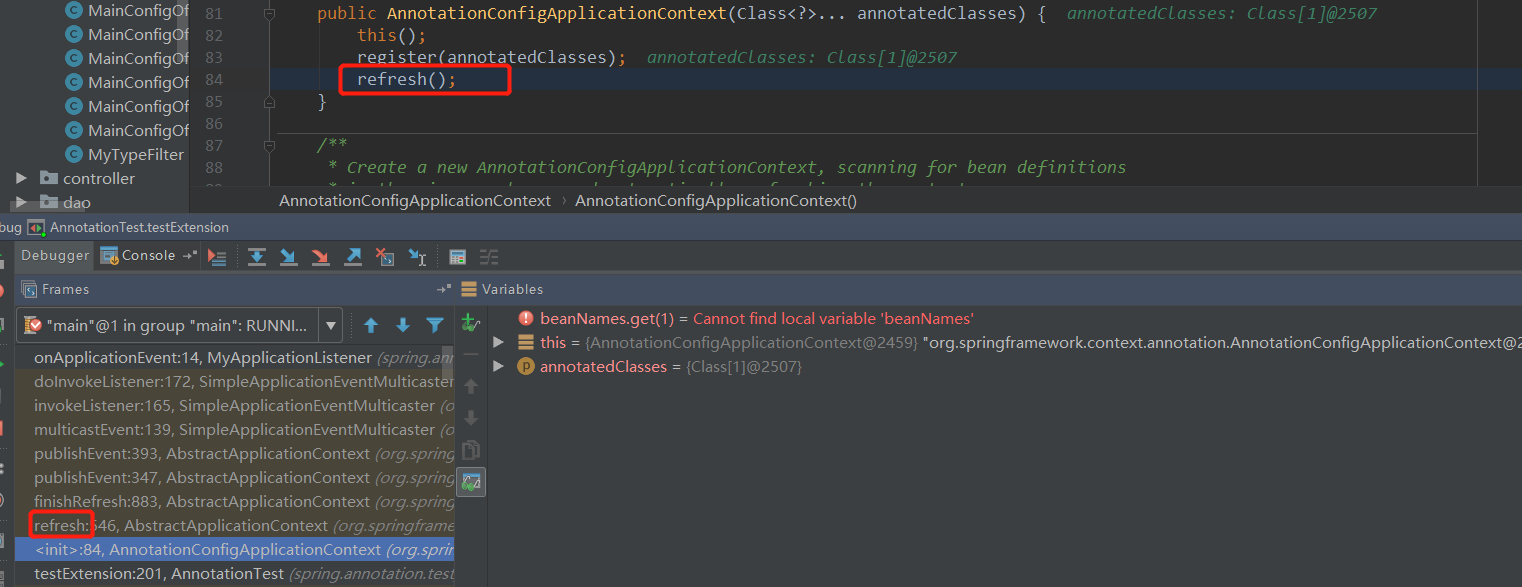The height and width of the screenshot is (587, 1522).
Task: Click AnnotationConfigApplicationContext class breadcrumb
Action: click(x=415, y=200)
